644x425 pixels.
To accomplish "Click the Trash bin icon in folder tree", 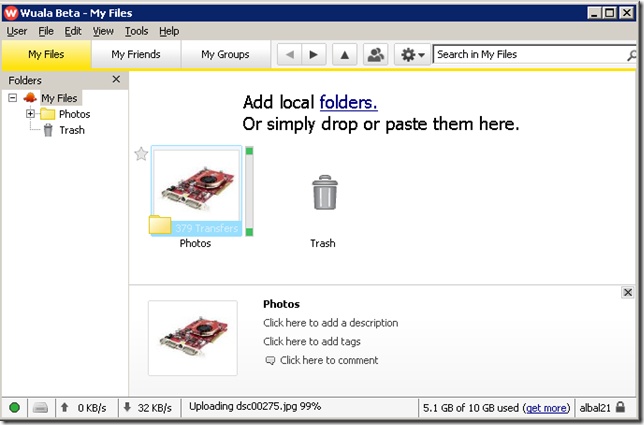I will (48, 130).
